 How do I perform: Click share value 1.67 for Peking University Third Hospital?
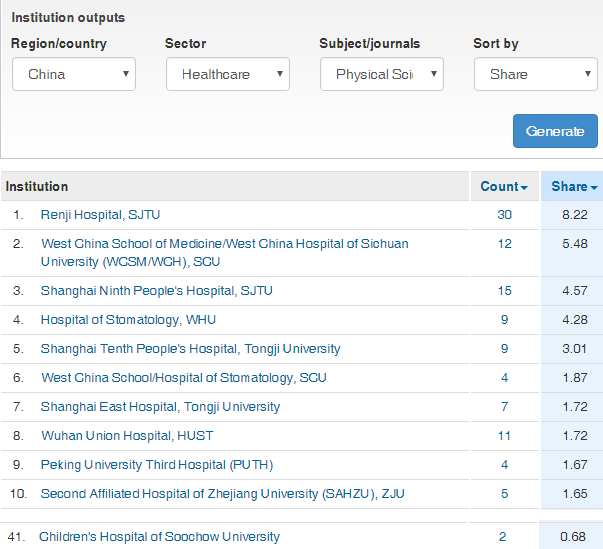[x=575, y=465]
